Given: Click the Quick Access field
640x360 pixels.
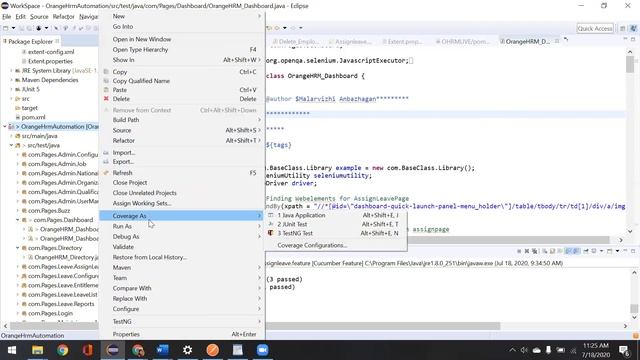Looking at the screenshot, I should (595, 28).
